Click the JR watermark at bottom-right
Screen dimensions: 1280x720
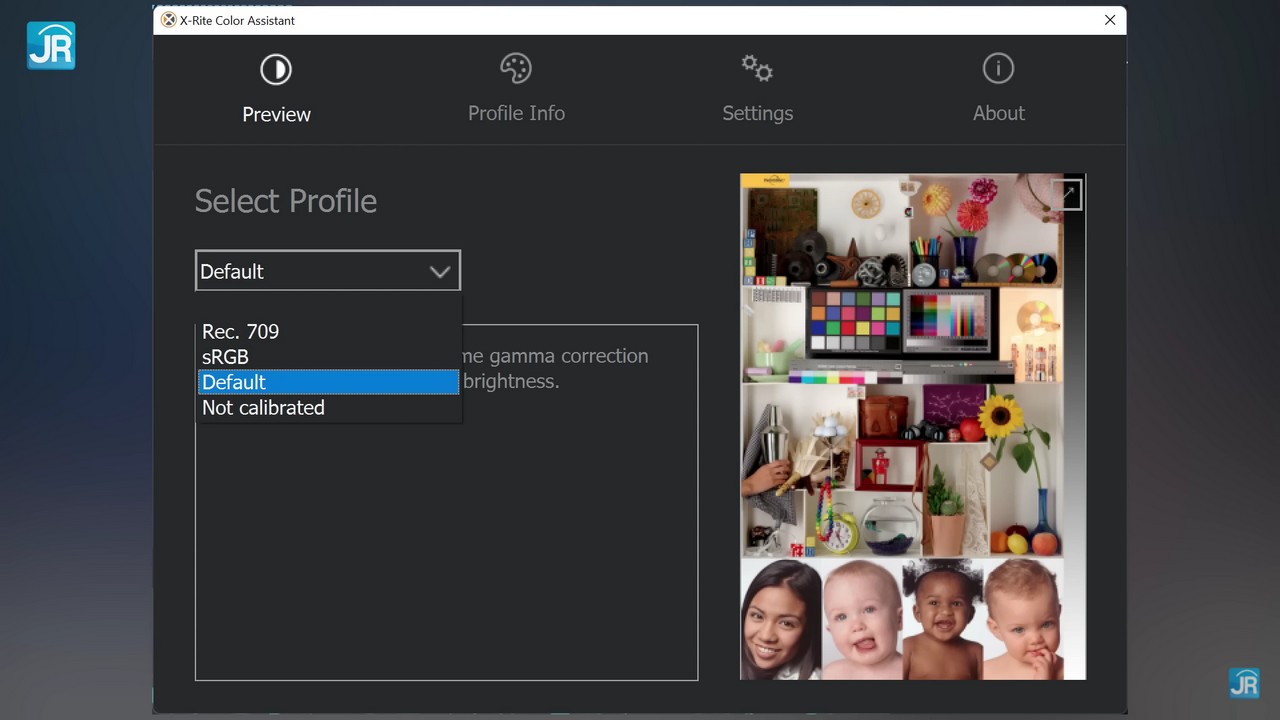(x=1243, y=683)
